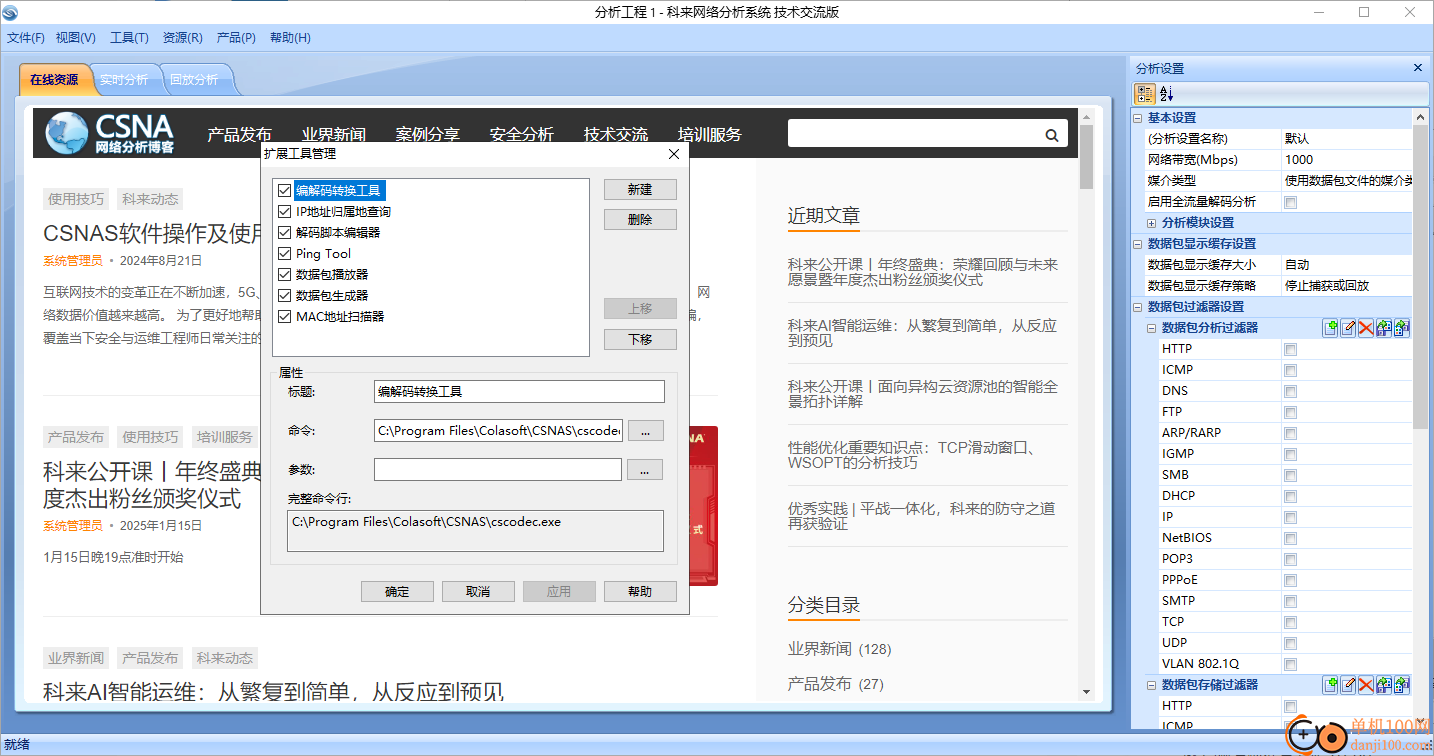Export filters icon in 数据包分析过滤器 header
This screenshot has width=1434, height=756.
(x=1402, y=327)
